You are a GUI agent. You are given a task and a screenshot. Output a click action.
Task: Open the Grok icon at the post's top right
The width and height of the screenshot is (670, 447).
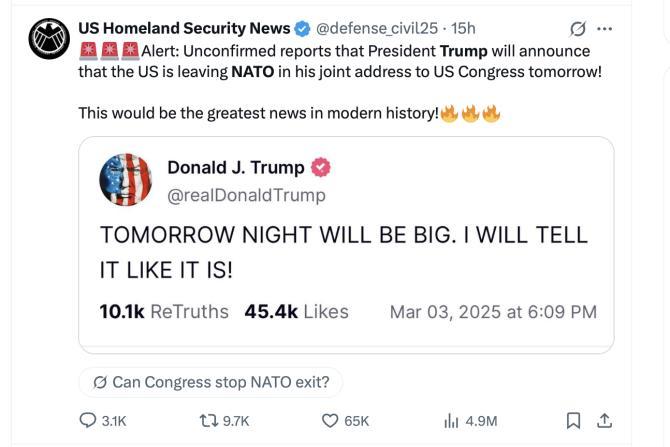pyautogui.click(x=576, y=28)
